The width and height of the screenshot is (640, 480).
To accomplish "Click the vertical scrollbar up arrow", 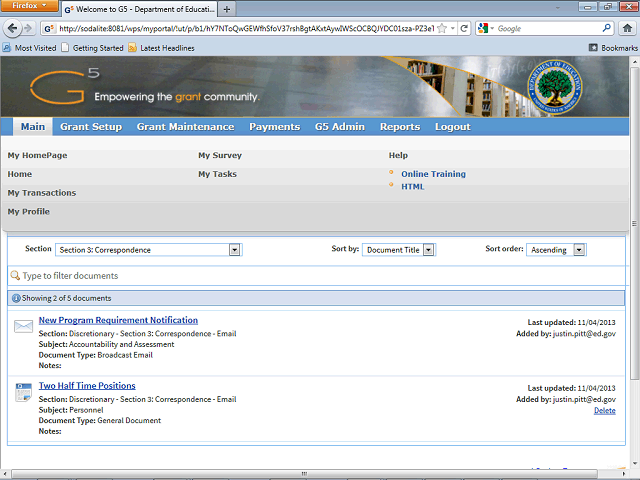I will [635, 62].
